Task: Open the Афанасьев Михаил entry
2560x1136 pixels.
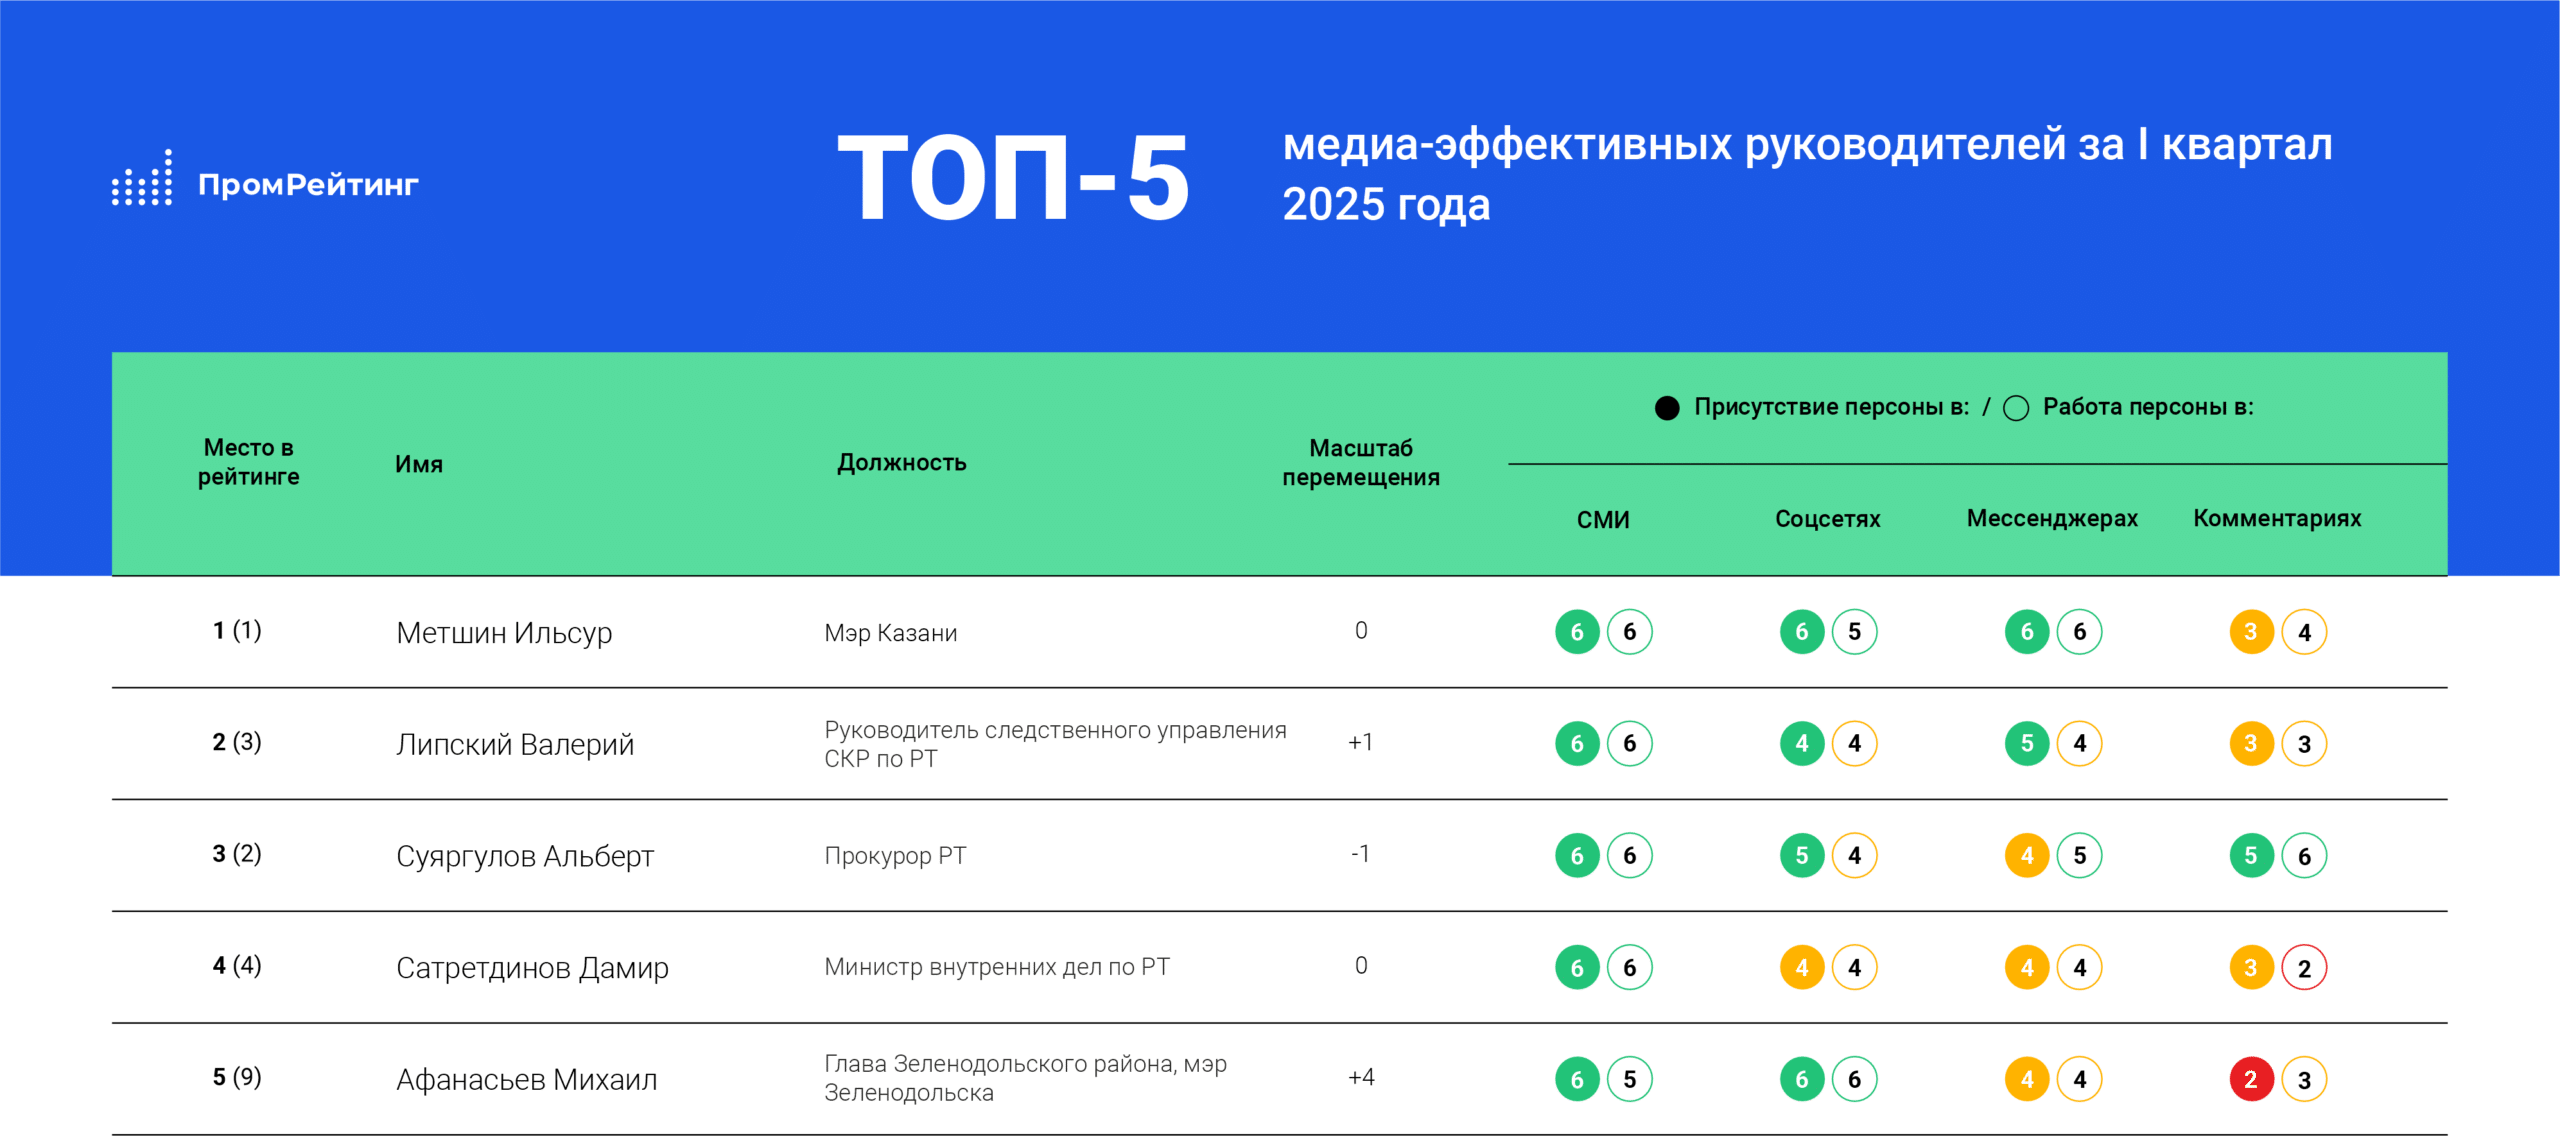Action: pos(526,1080)
